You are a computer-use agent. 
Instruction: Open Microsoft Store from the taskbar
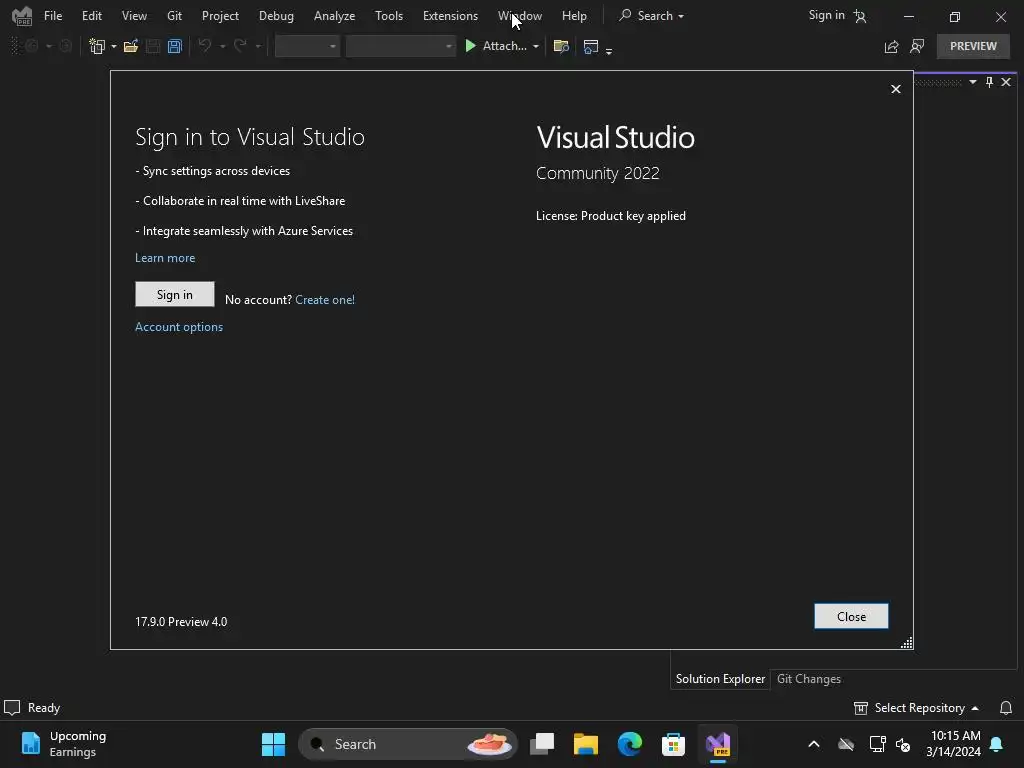point(673,744)
